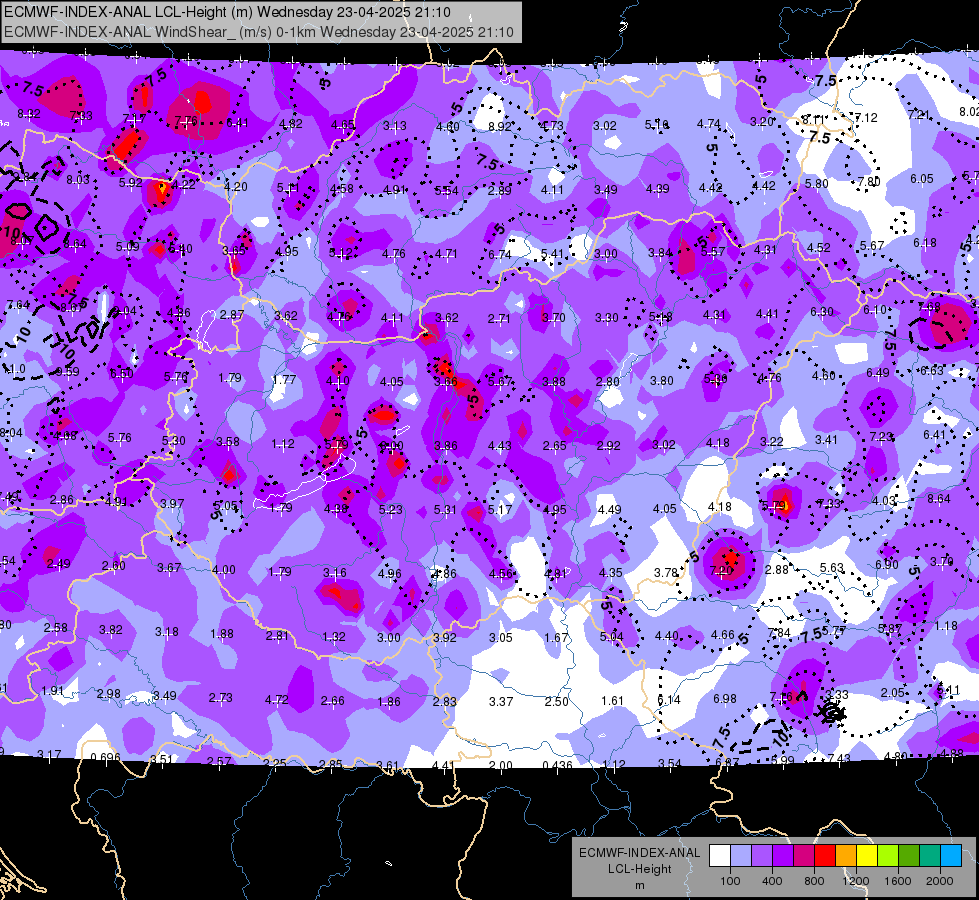Click the grid value 7.76
Viewport: 979px width, 900px height.
click(x=186, y=121)
